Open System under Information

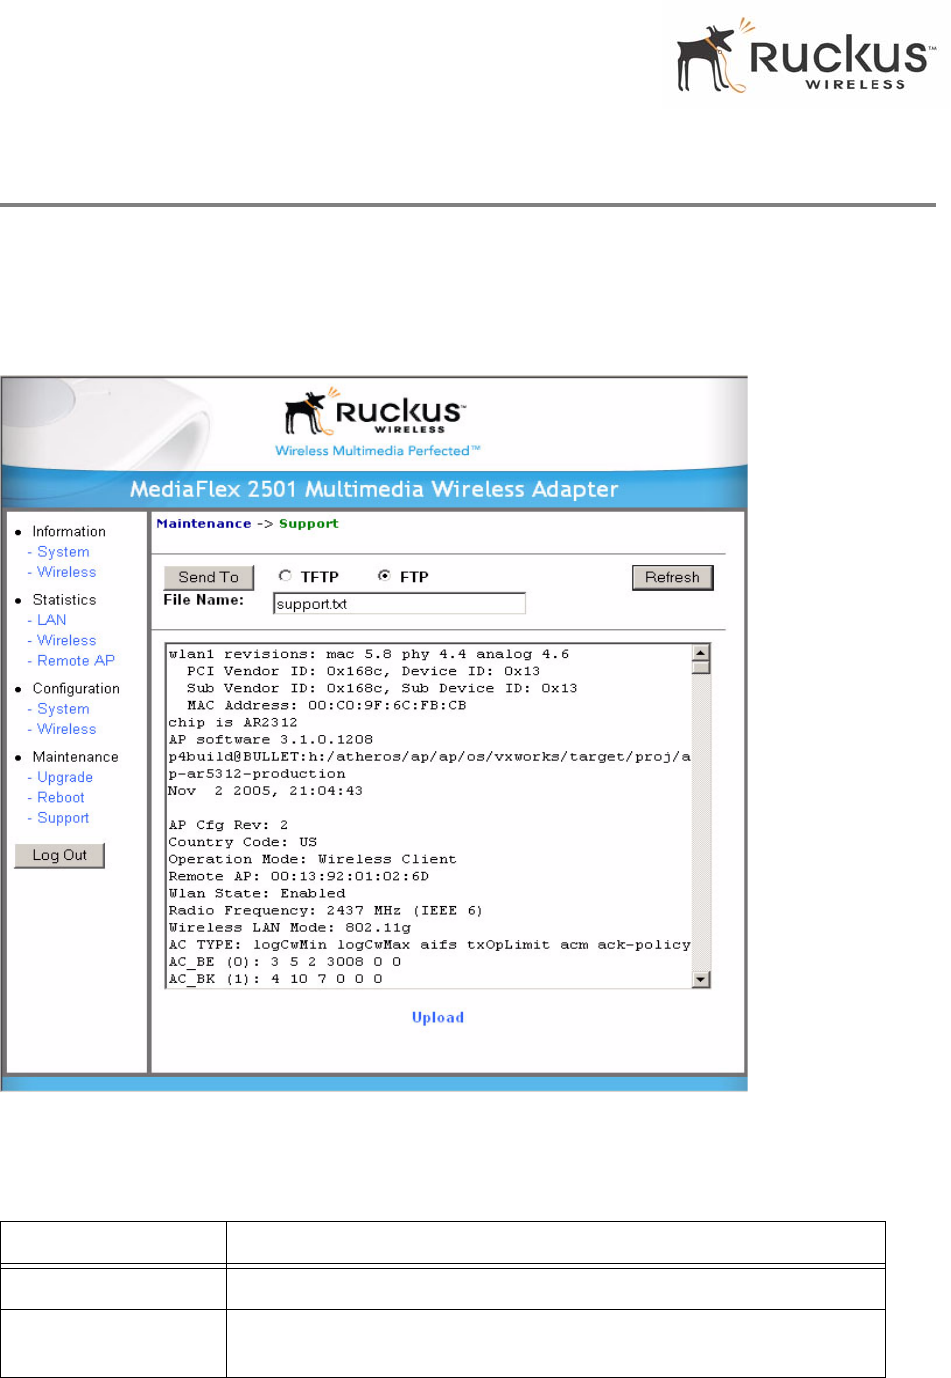pos(63,552)
